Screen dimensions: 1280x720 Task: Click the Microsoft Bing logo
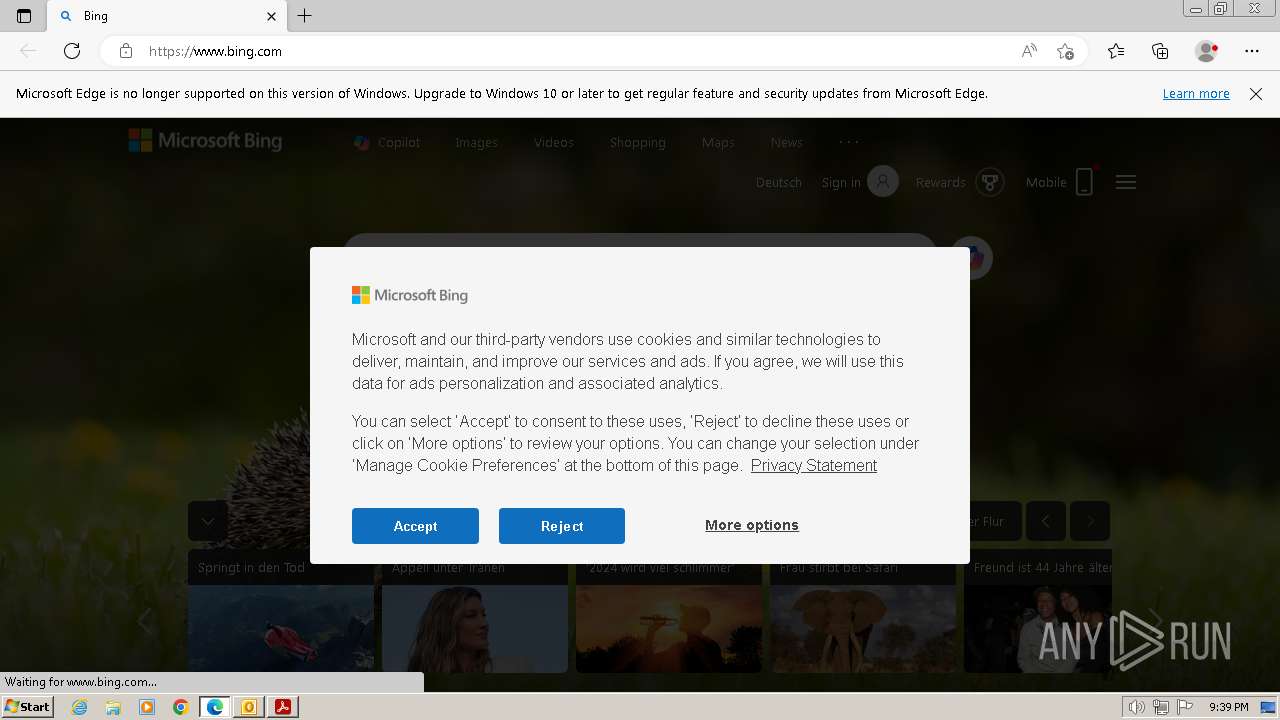click(x=205, y=141)
